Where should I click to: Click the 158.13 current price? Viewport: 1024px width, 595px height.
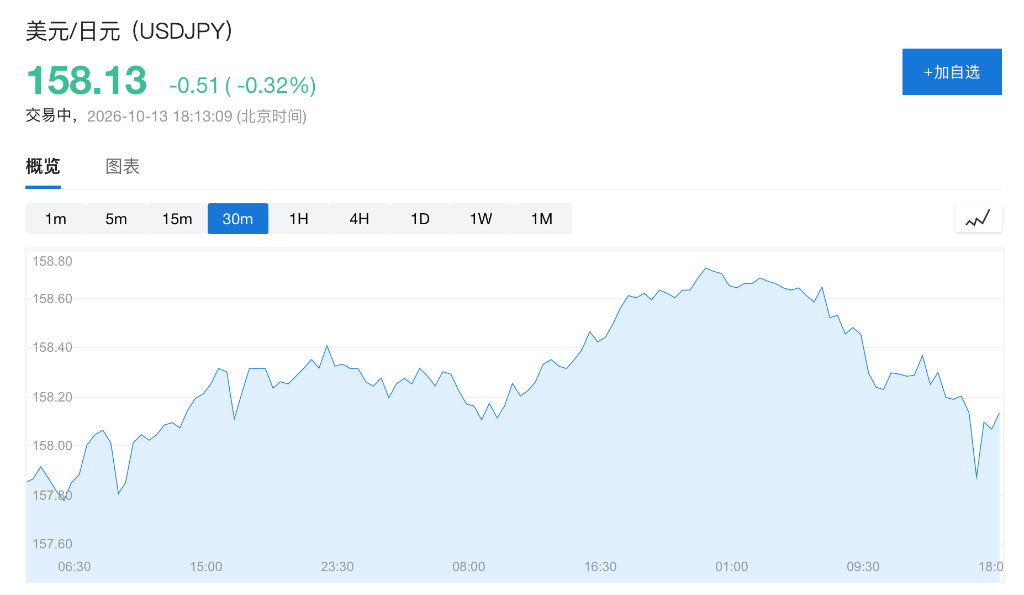[x=86, y=81]
